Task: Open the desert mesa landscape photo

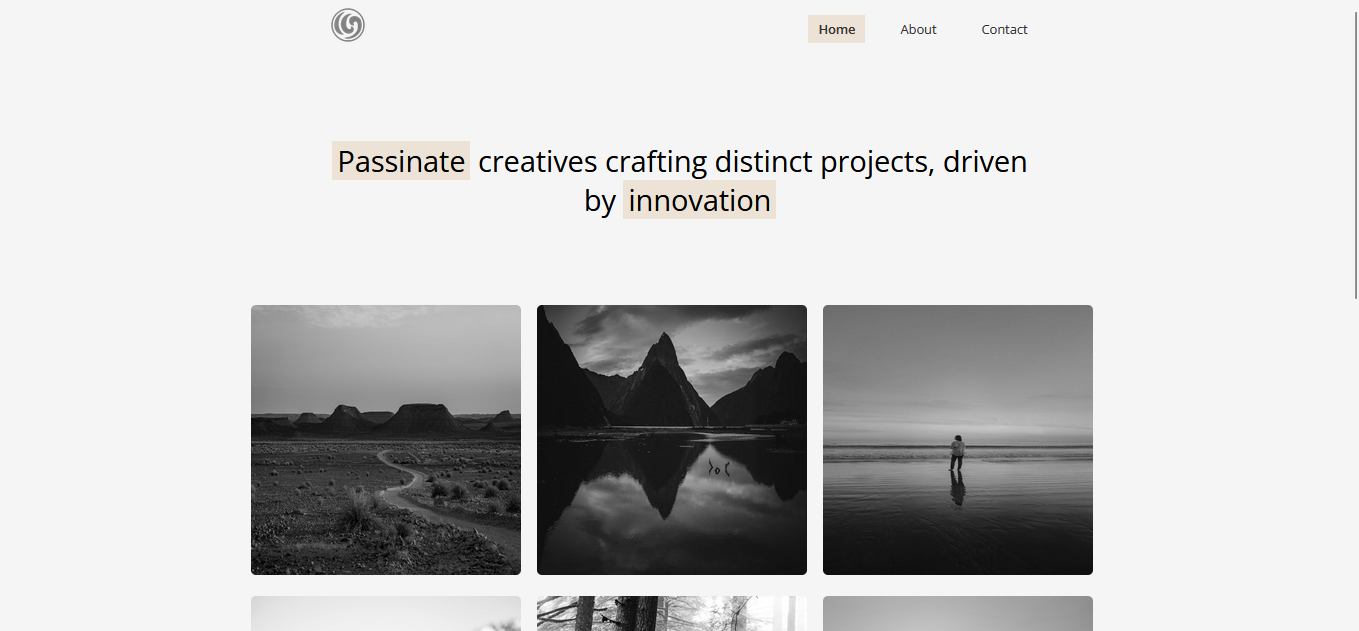Action: 386,440
